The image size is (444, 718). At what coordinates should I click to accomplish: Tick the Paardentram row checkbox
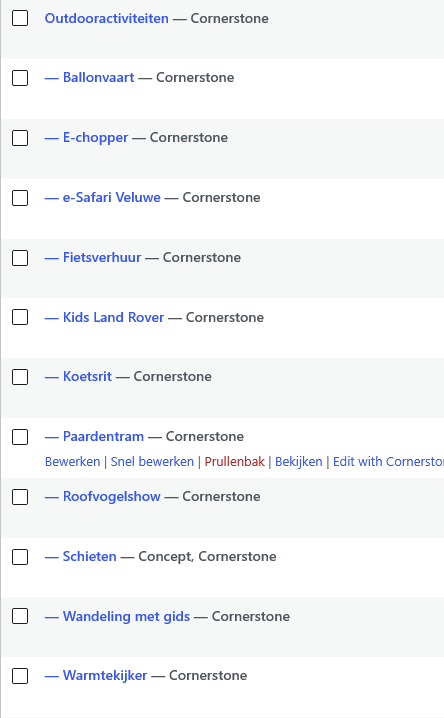20,437
